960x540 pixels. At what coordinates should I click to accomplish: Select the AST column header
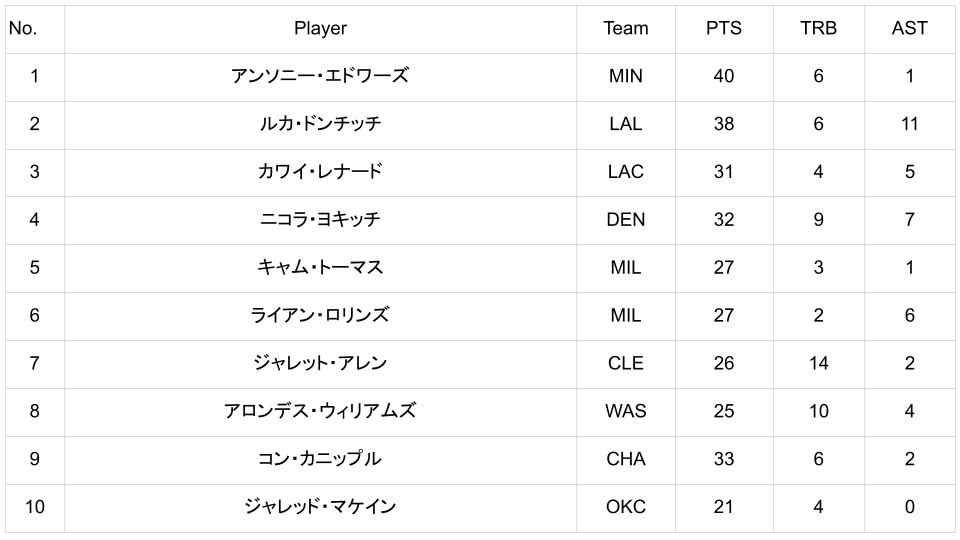click(x=909, y=28)
